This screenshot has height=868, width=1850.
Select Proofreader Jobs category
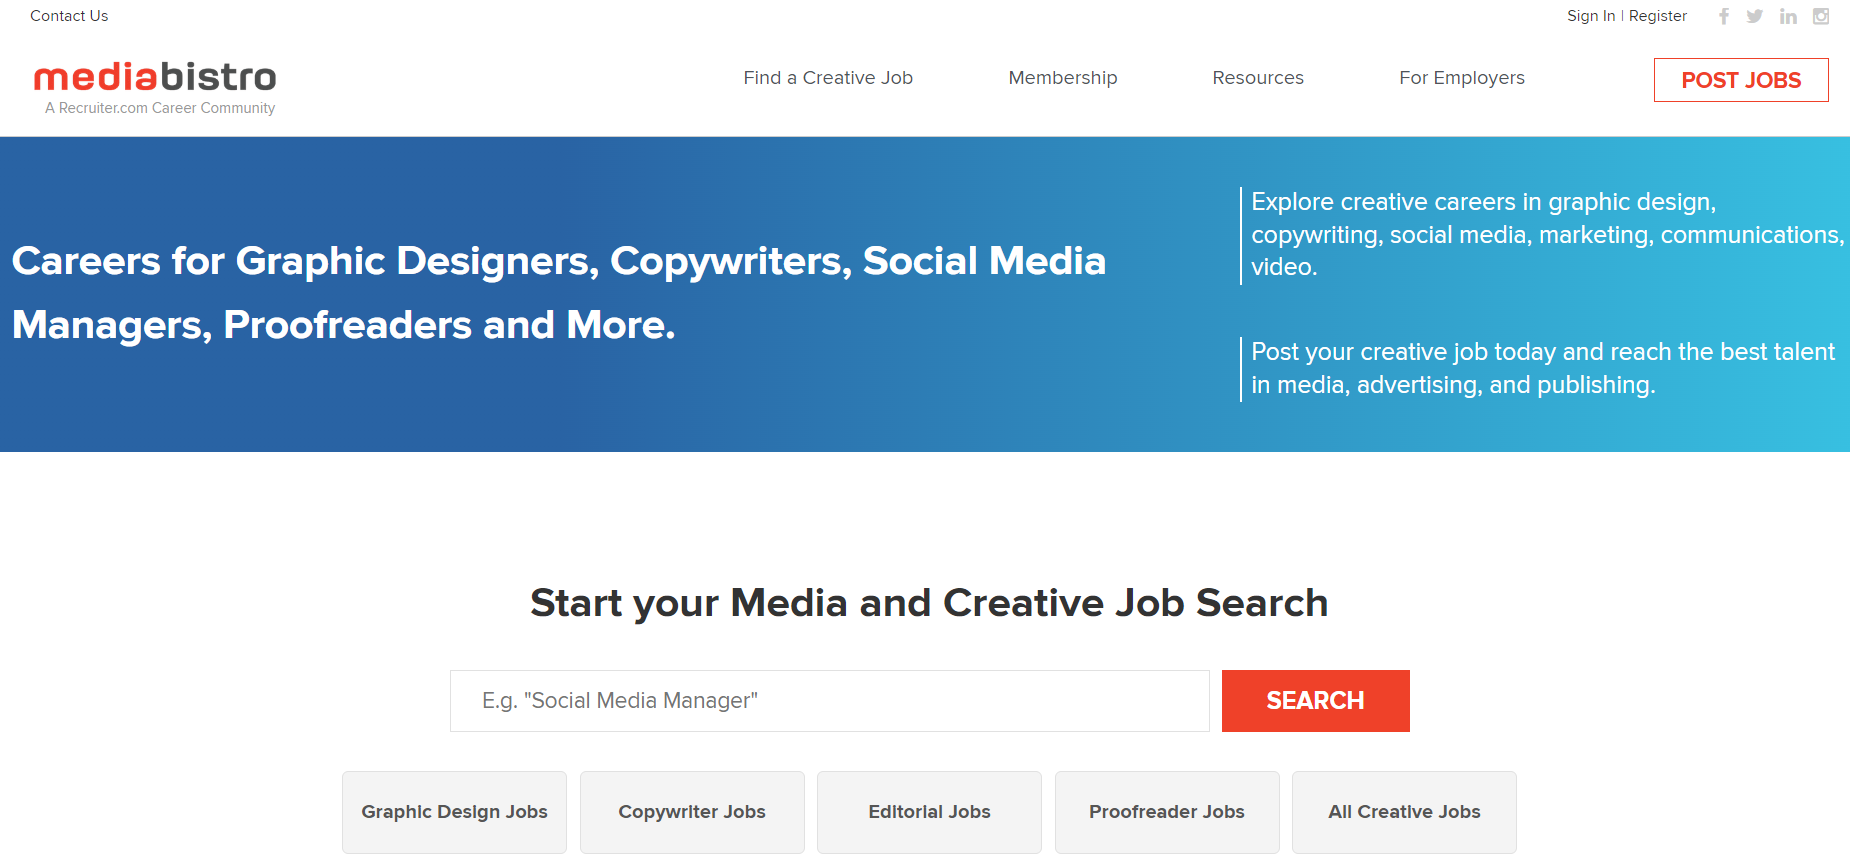click(x=1167, y=812)
